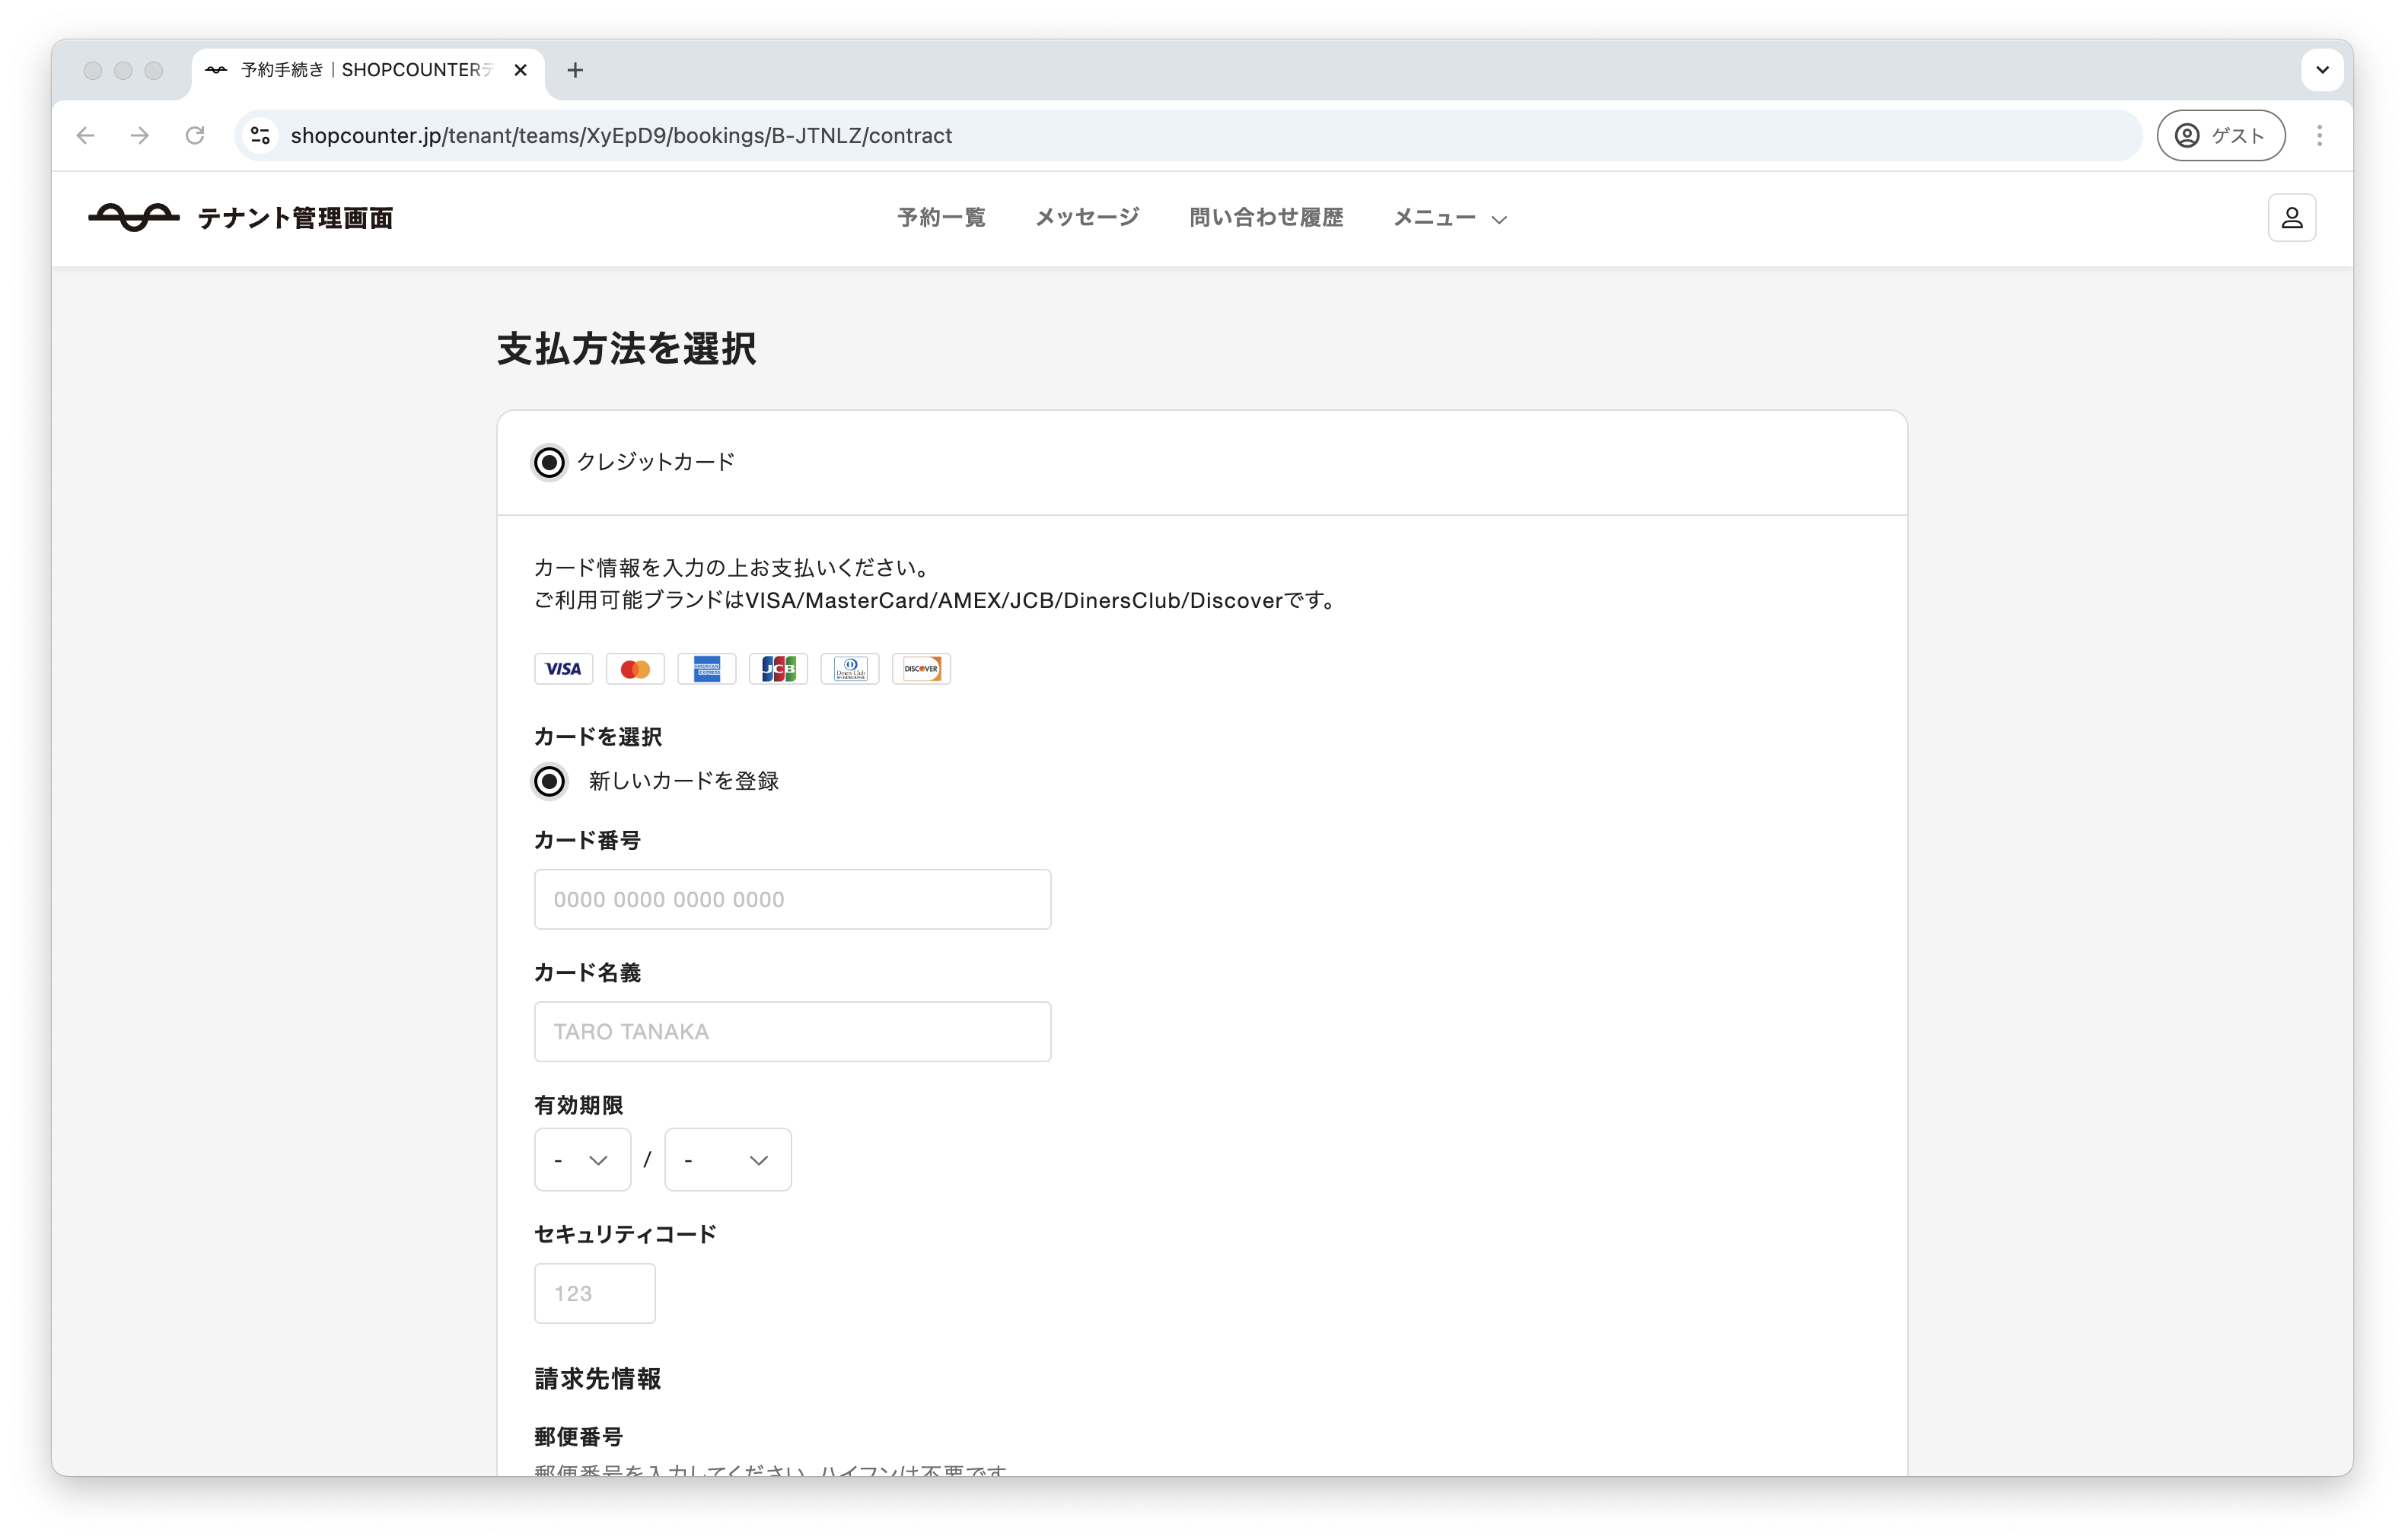Click the Discover brand icon
2405x1540 pixels.
click(x=921, y=669)
